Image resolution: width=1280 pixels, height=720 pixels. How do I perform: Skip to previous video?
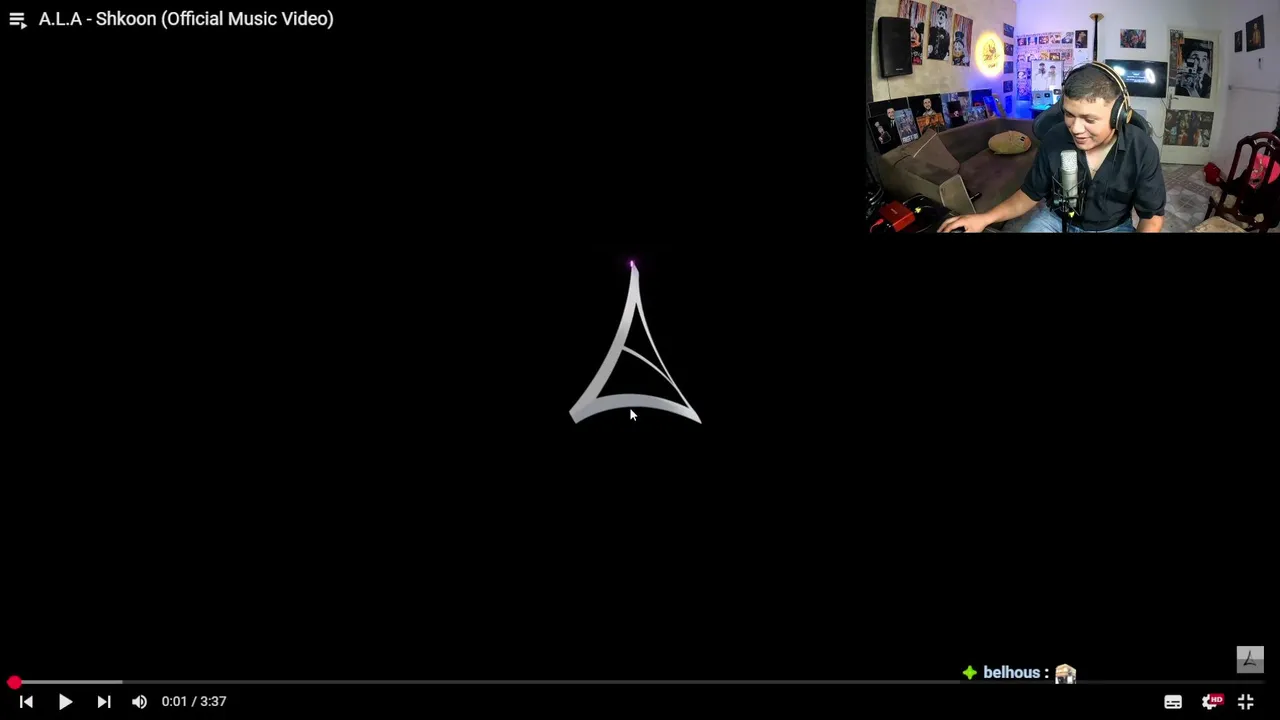26,702
